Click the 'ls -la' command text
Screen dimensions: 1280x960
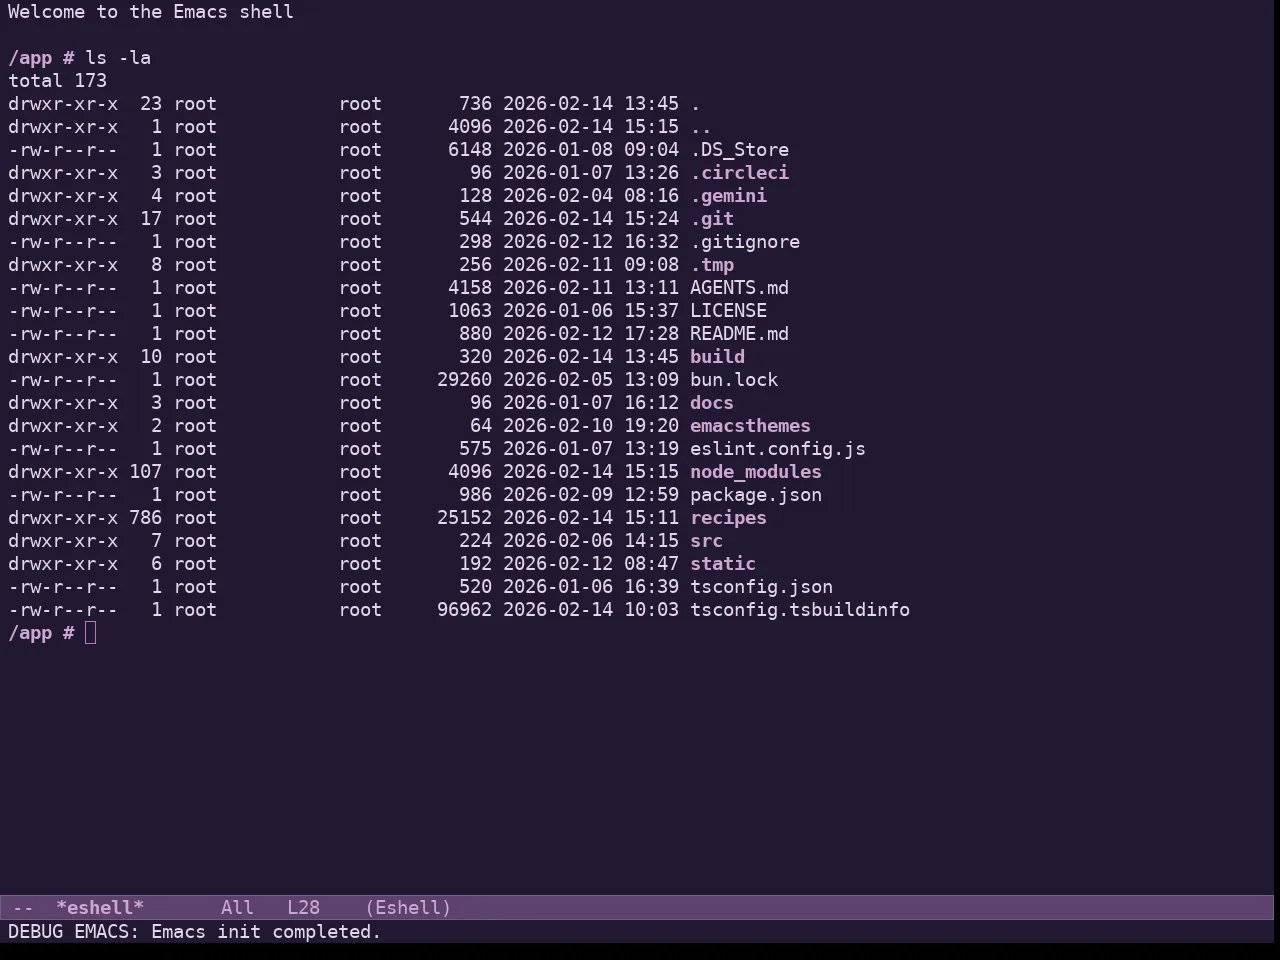point(118,58)
